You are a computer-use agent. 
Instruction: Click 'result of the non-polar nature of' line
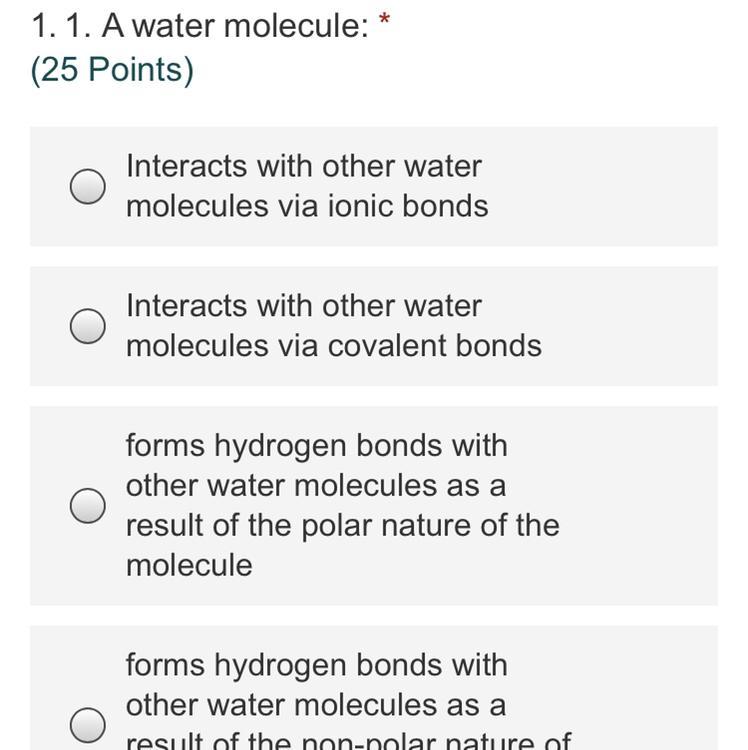[x=349, y=741]
